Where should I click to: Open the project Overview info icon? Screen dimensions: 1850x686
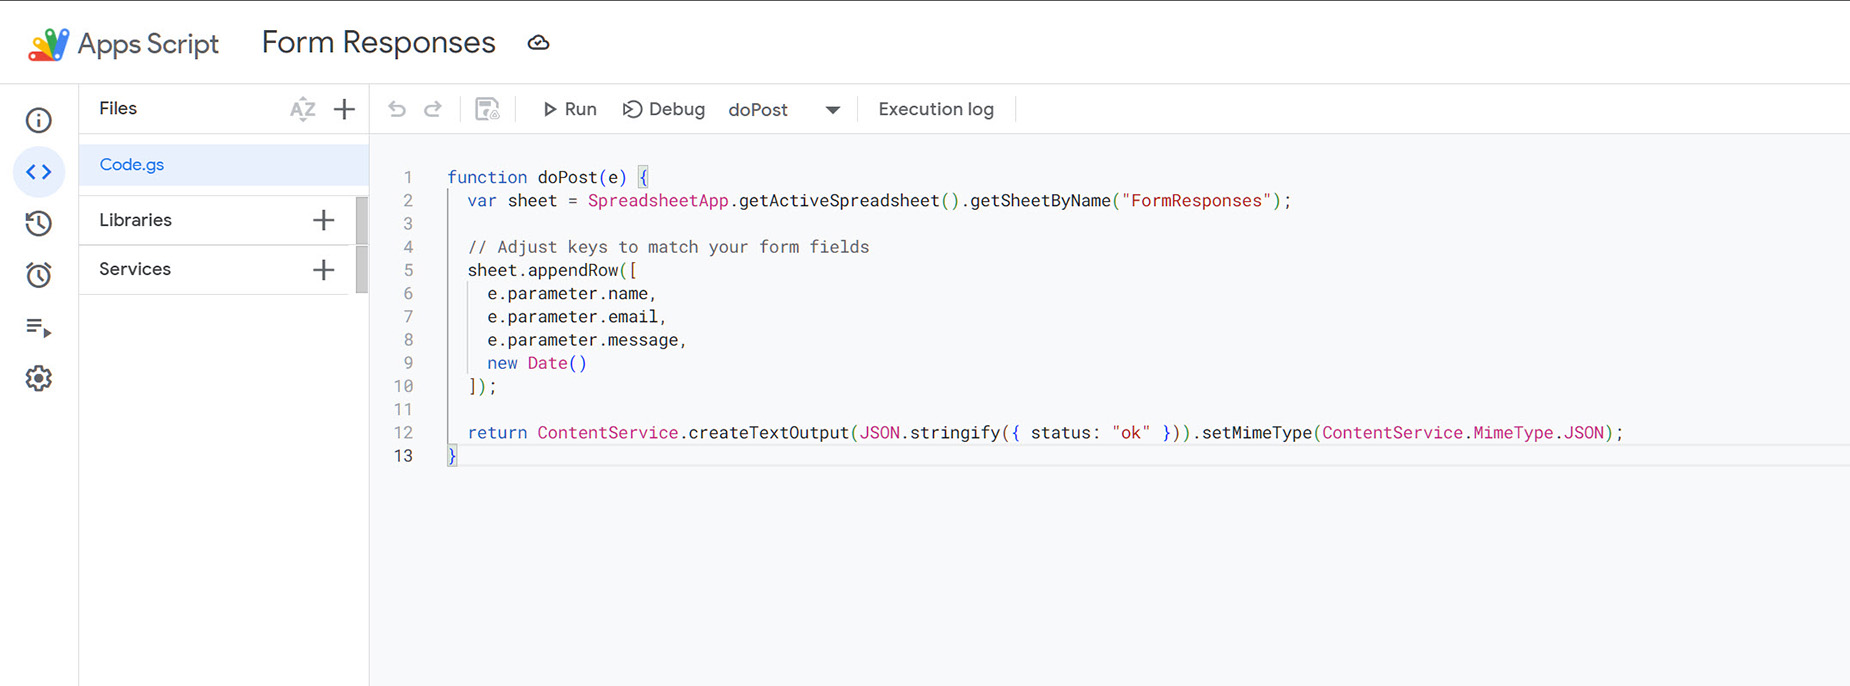coord(38,121)
